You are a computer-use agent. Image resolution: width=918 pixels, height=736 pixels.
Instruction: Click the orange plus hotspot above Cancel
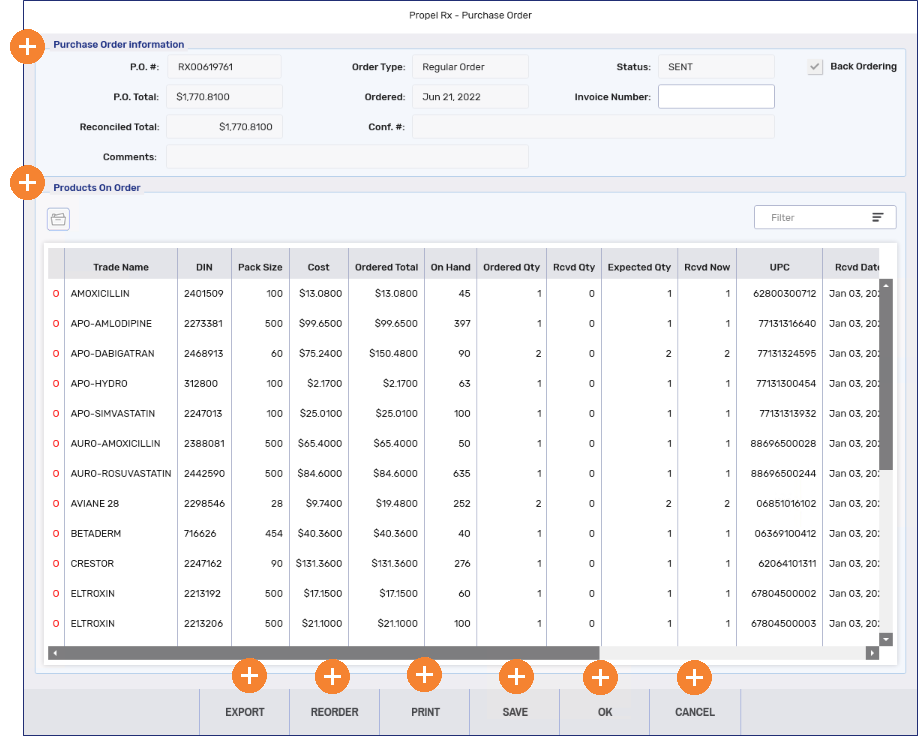(694, 677)
